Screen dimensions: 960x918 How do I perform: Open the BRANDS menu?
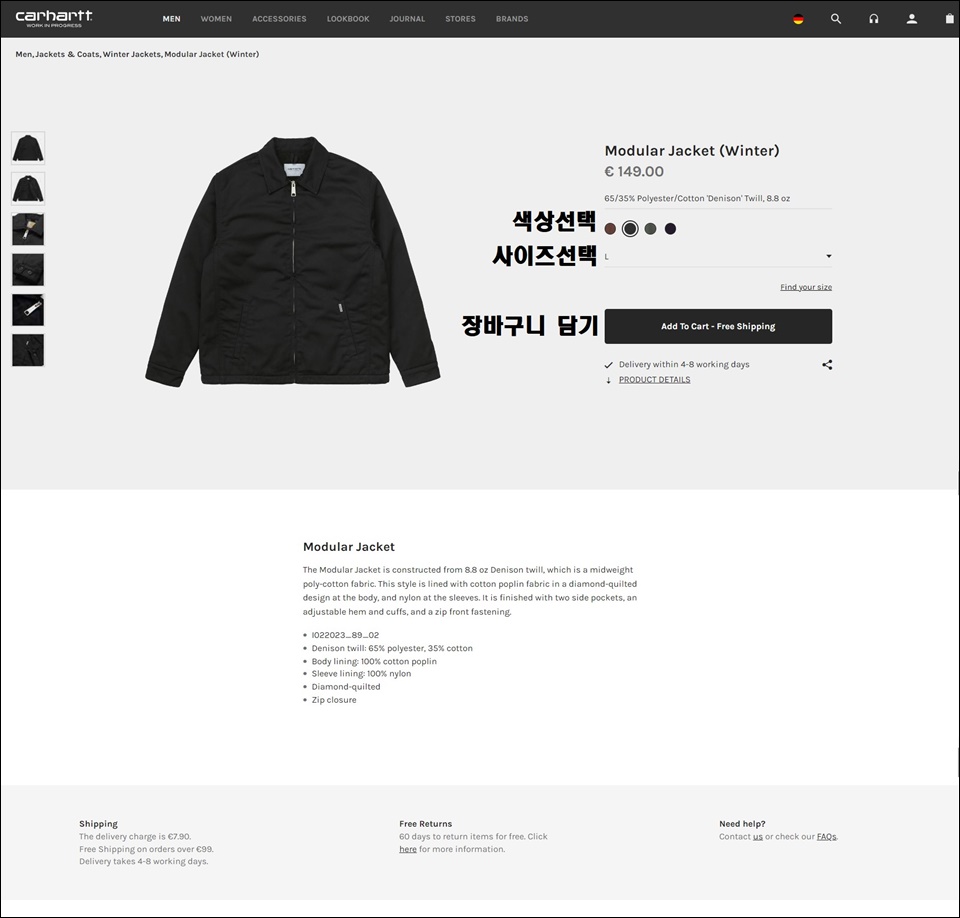click(512, 19)
